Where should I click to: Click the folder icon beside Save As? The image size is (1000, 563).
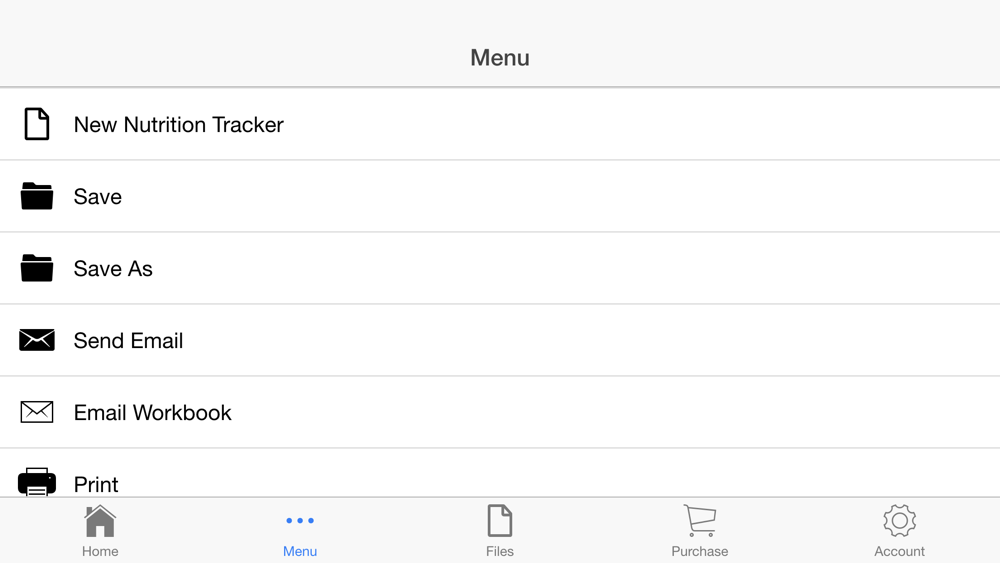[x=37, y=268]
